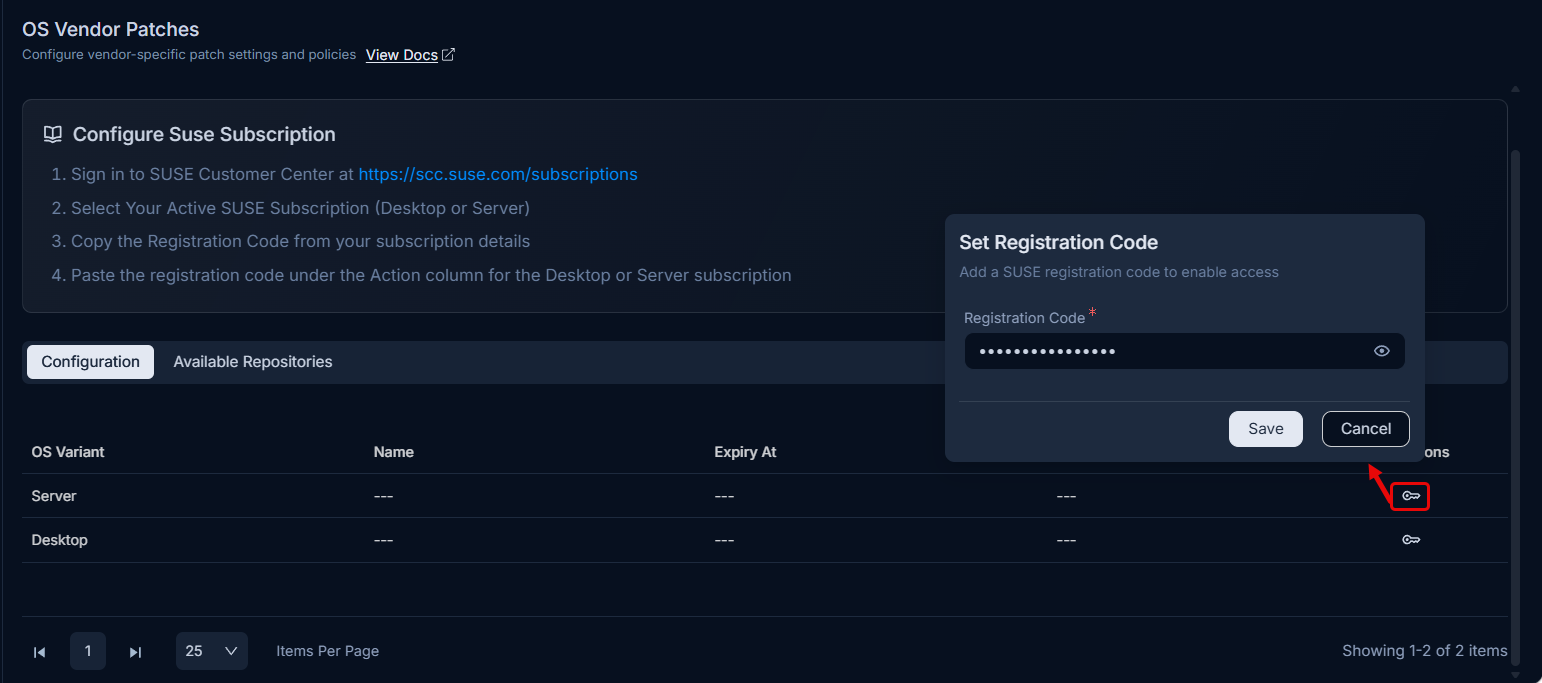Viewport: 1542px width, 683px height.
Task: Select page 1 button
Action: click(x=88, y=651)
